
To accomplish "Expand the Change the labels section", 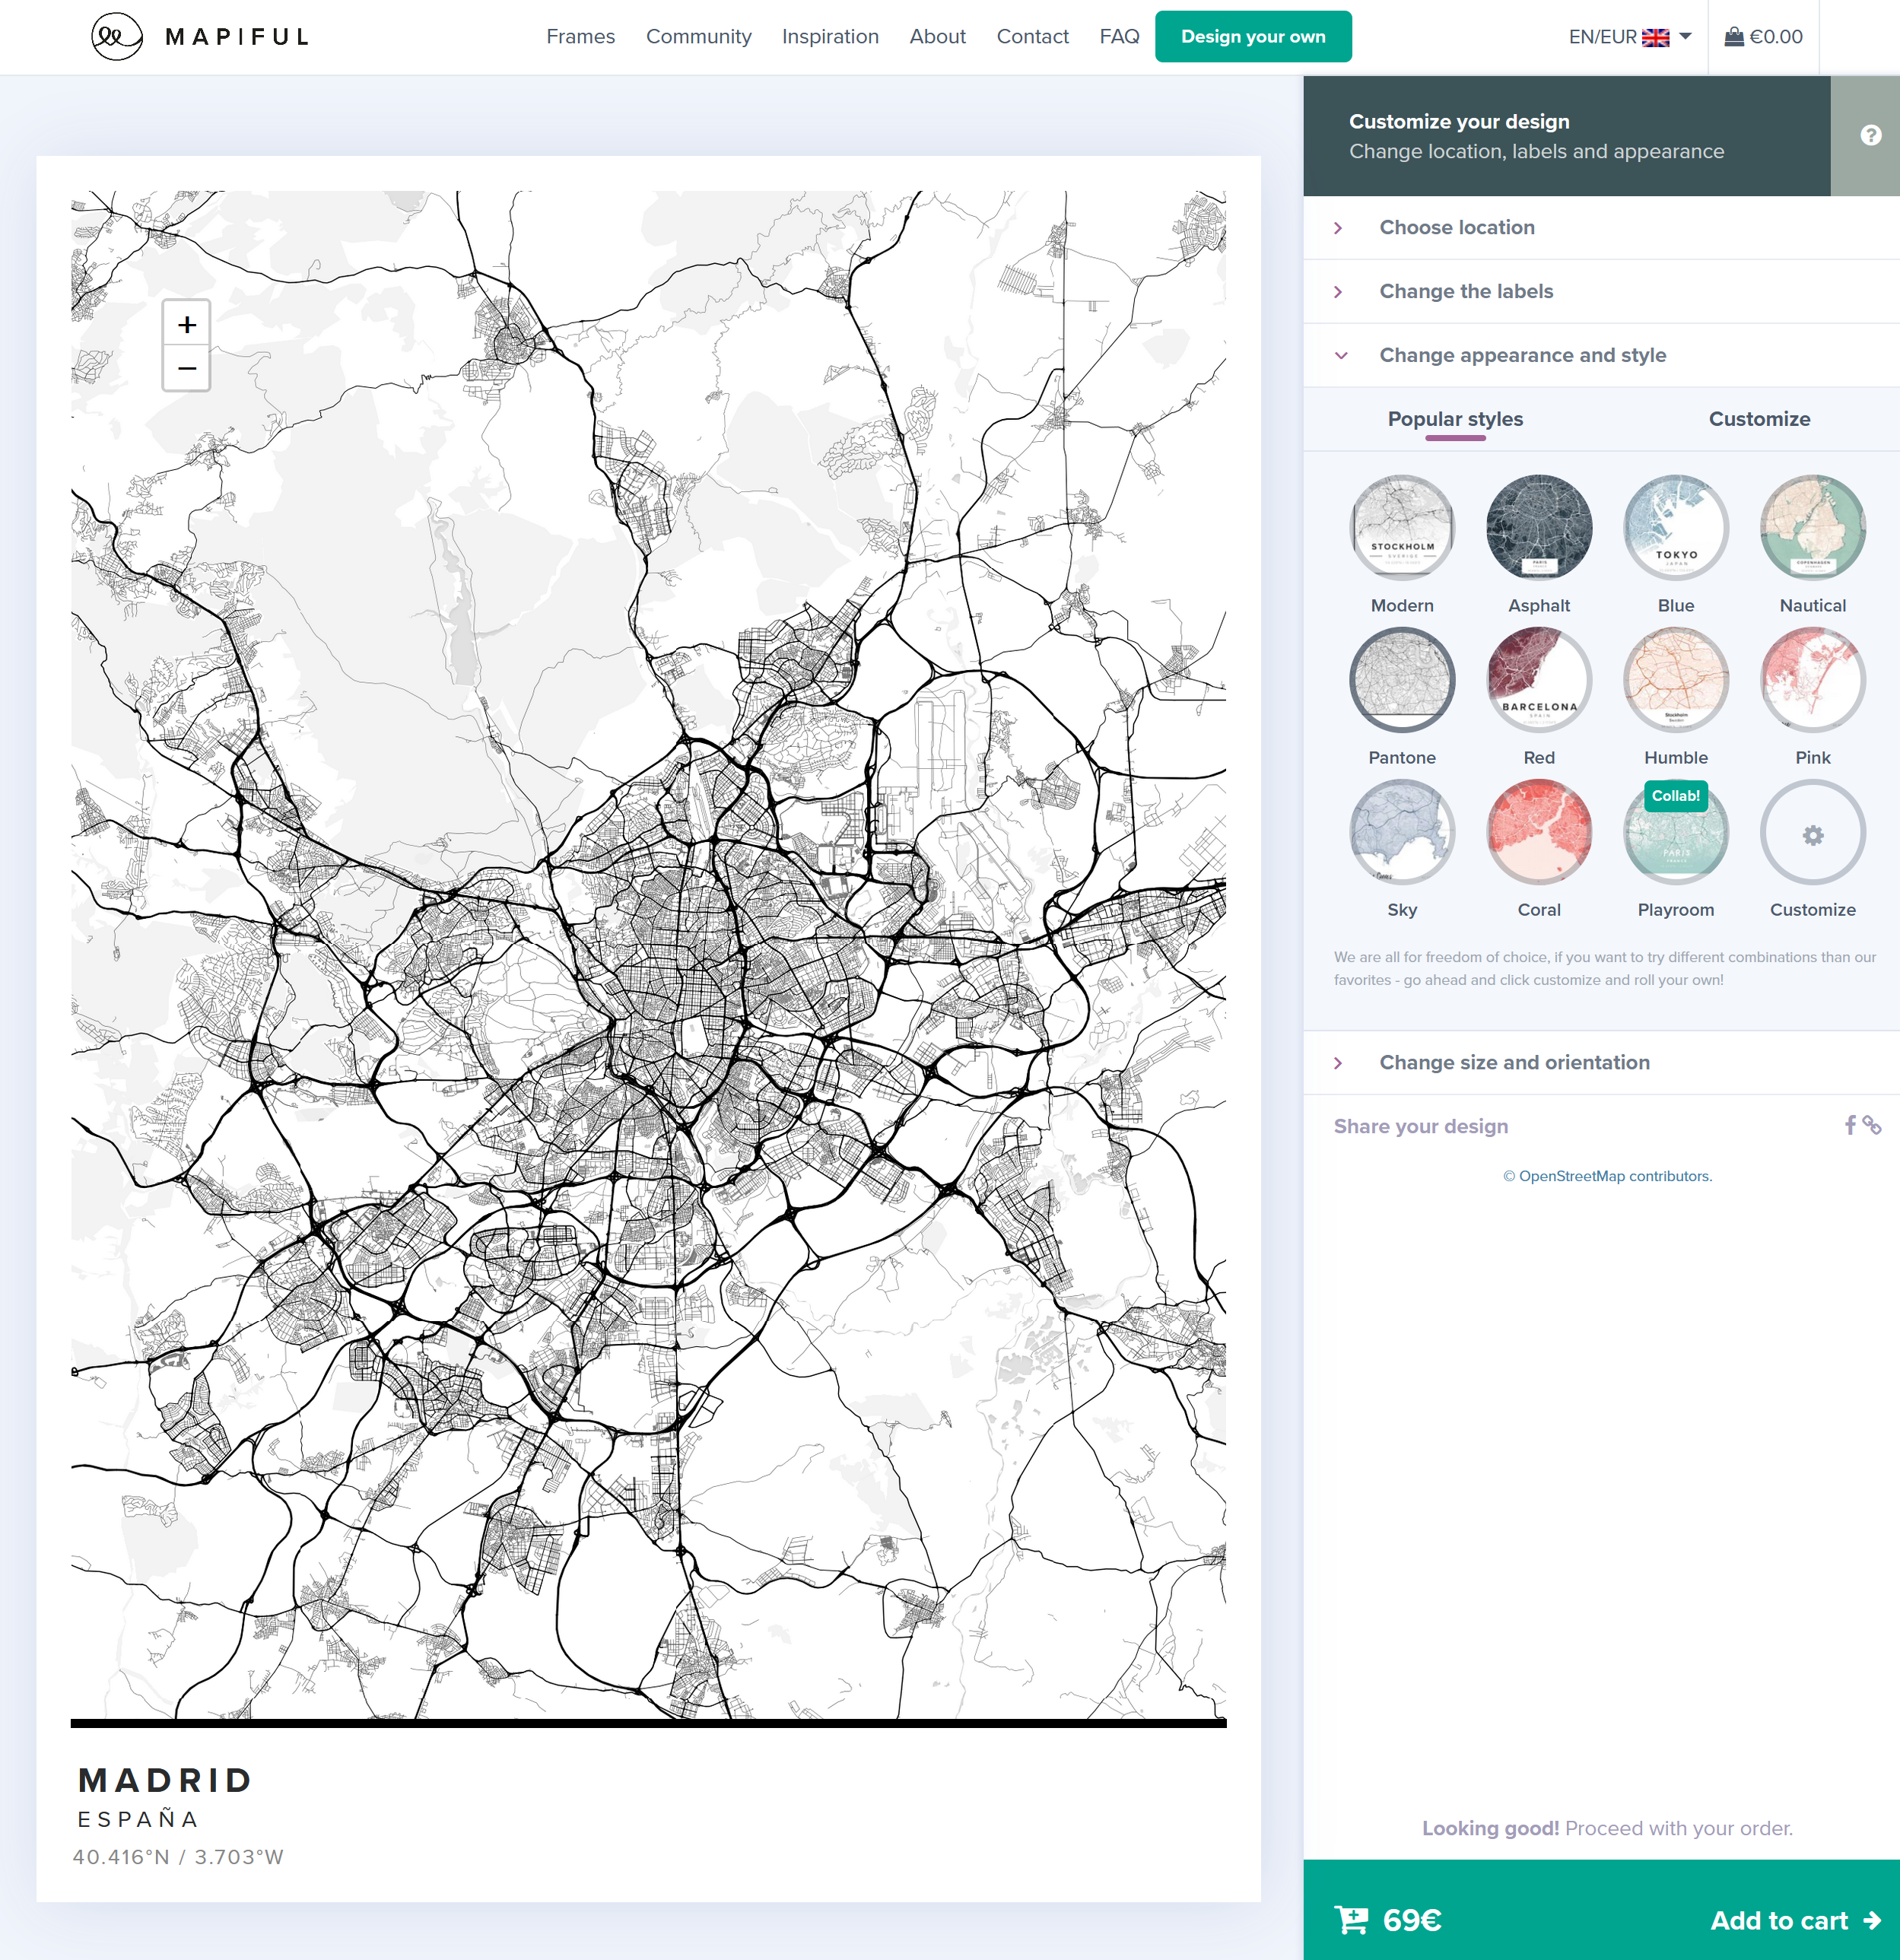I will 1465,292.
